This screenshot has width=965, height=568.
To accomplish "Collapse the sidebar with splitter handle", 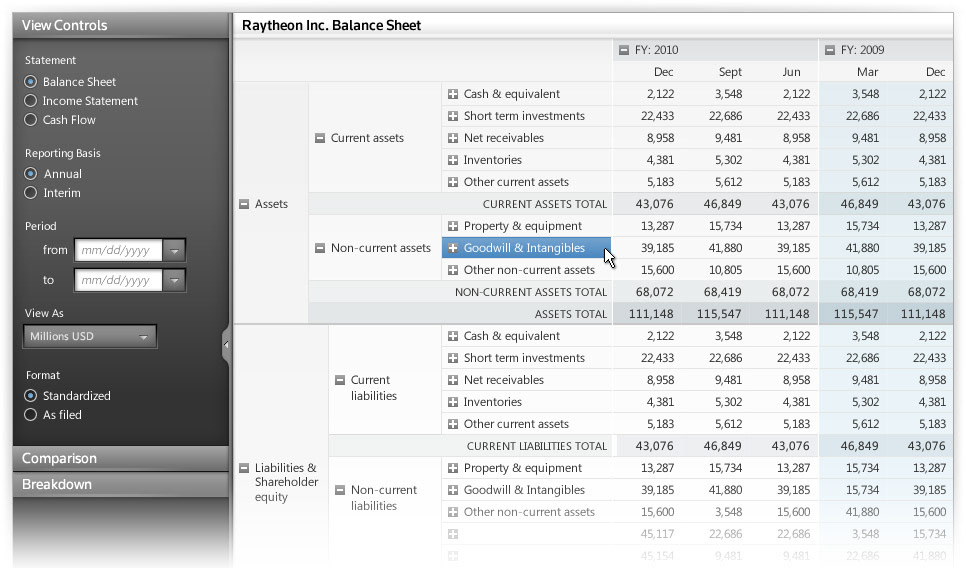I will pos(226,345).
